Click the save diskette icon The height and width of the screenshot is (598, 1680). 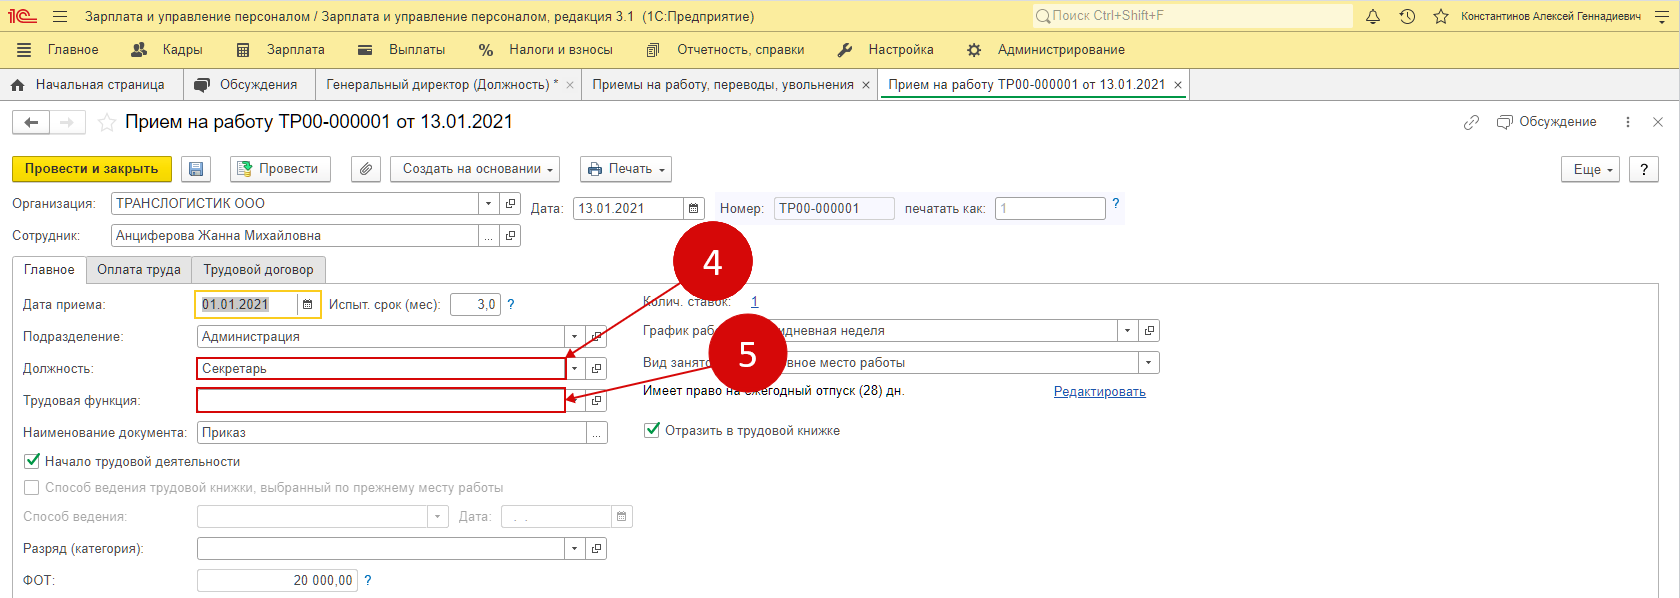point(196,169)
